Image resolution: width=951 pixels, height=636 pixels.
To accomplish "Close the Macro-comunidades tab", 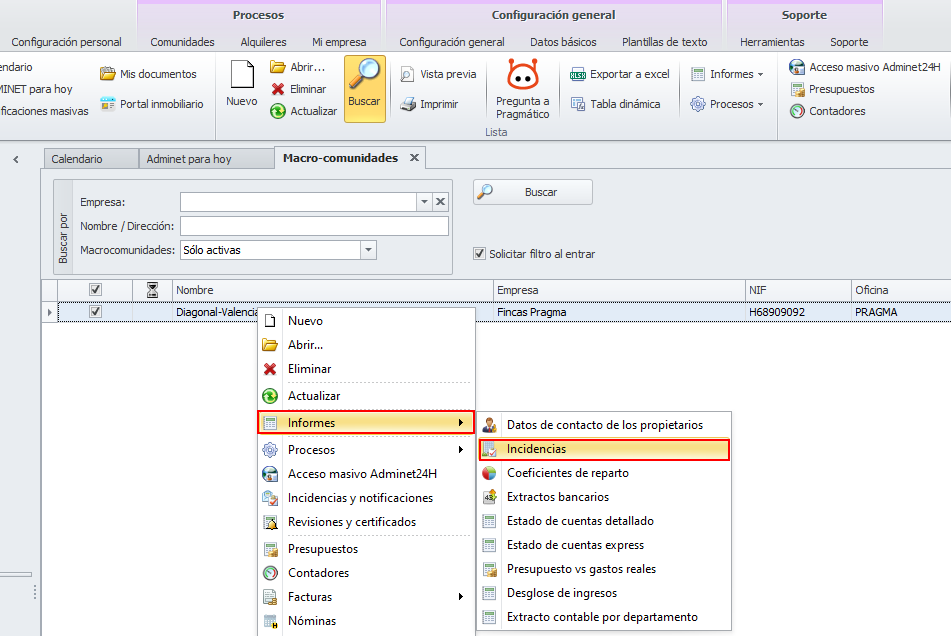I will coord(414,158).
